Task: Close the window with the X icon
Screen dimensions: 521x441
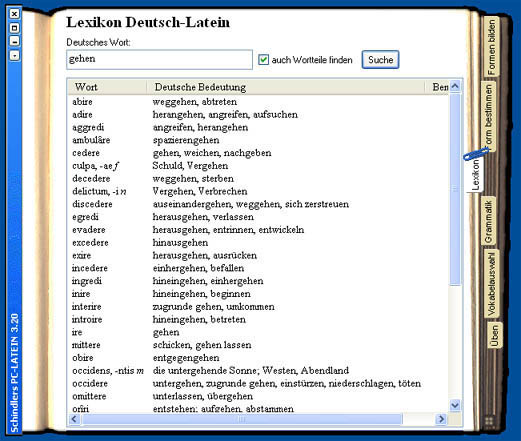Action: coord(14,14)
